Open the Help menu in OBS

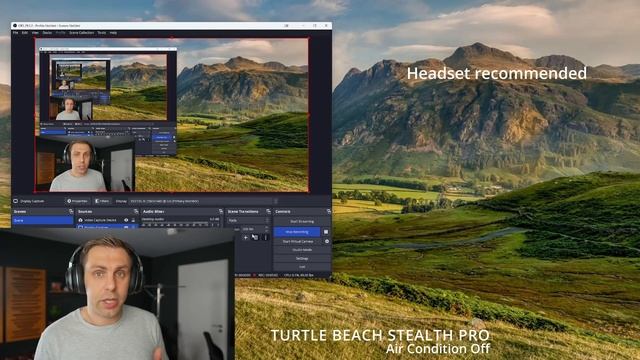tap(113, 33)
